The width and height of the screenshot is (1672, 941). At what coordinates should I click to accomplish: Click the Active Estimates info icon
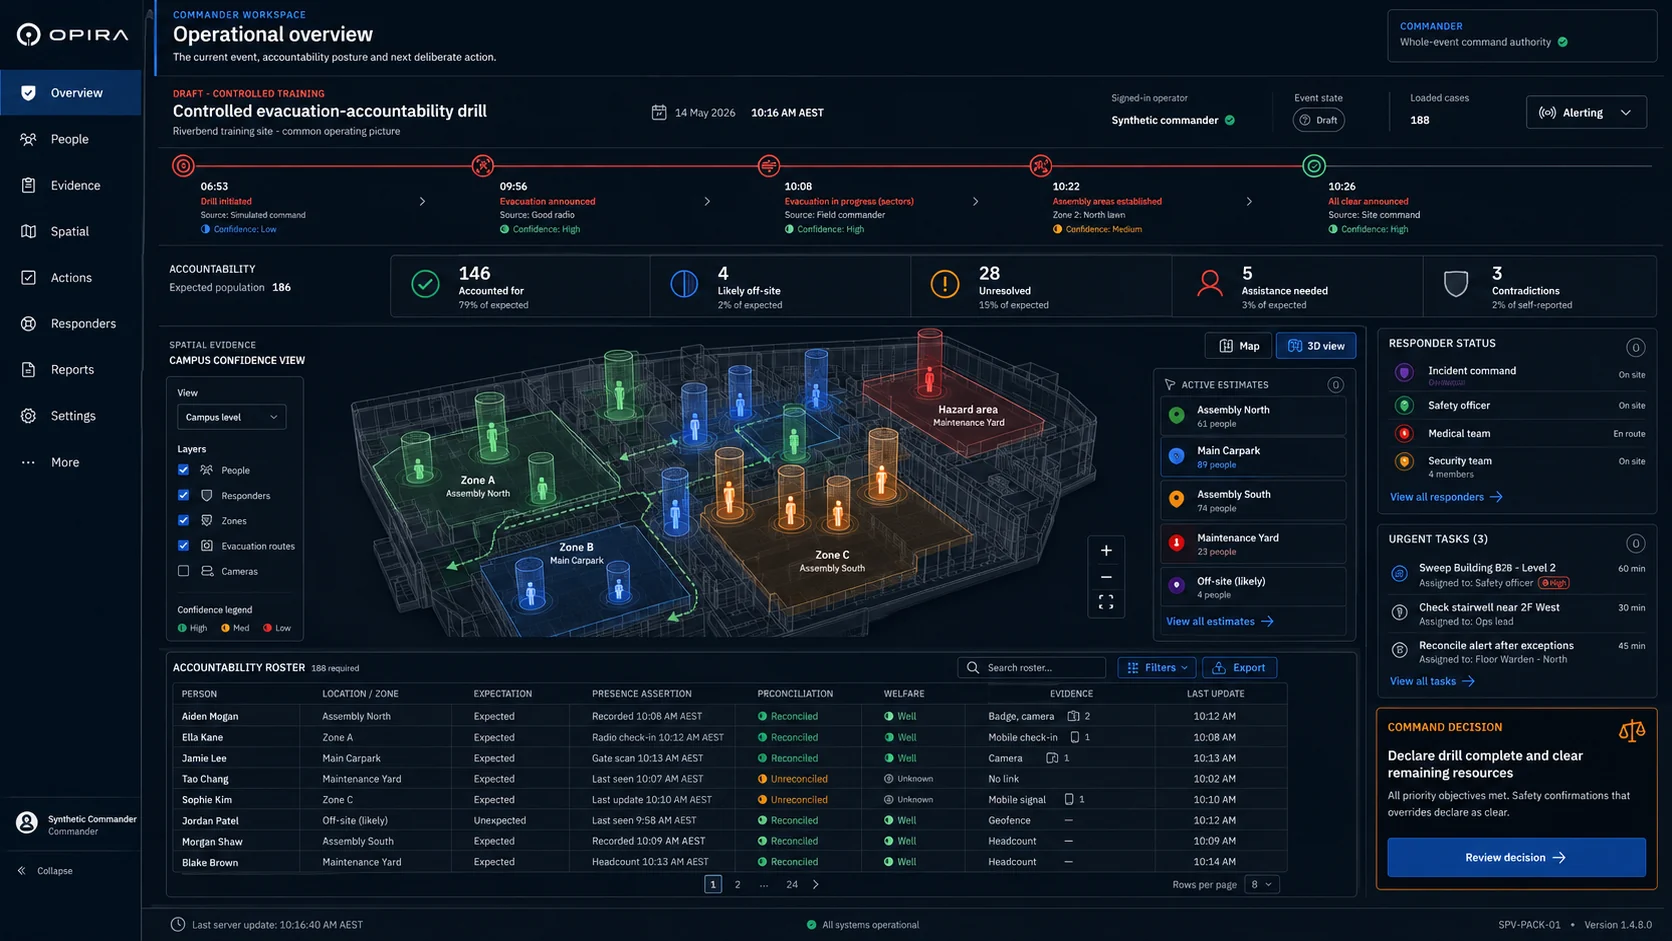click(1335, 385)
